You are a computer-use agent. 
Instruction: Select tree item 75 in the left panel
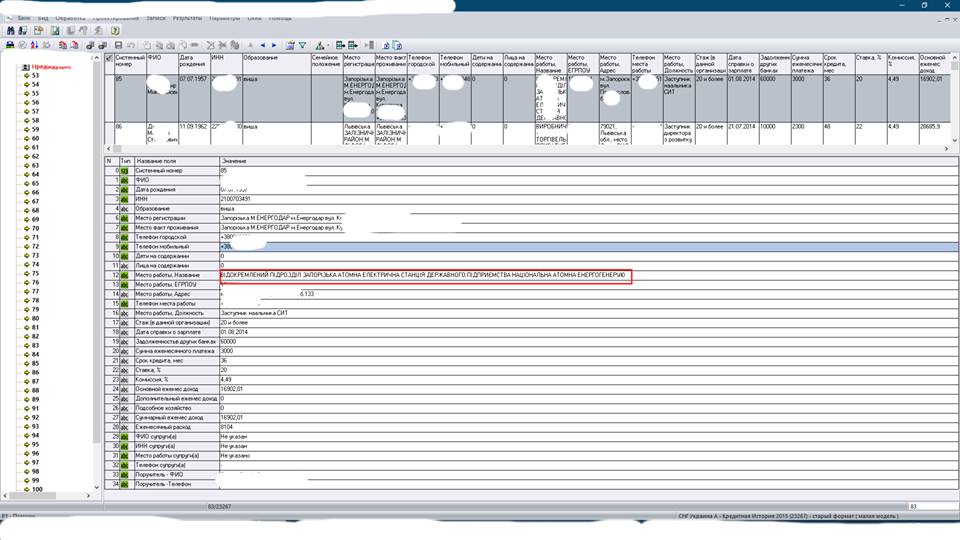tap(35, 273)
